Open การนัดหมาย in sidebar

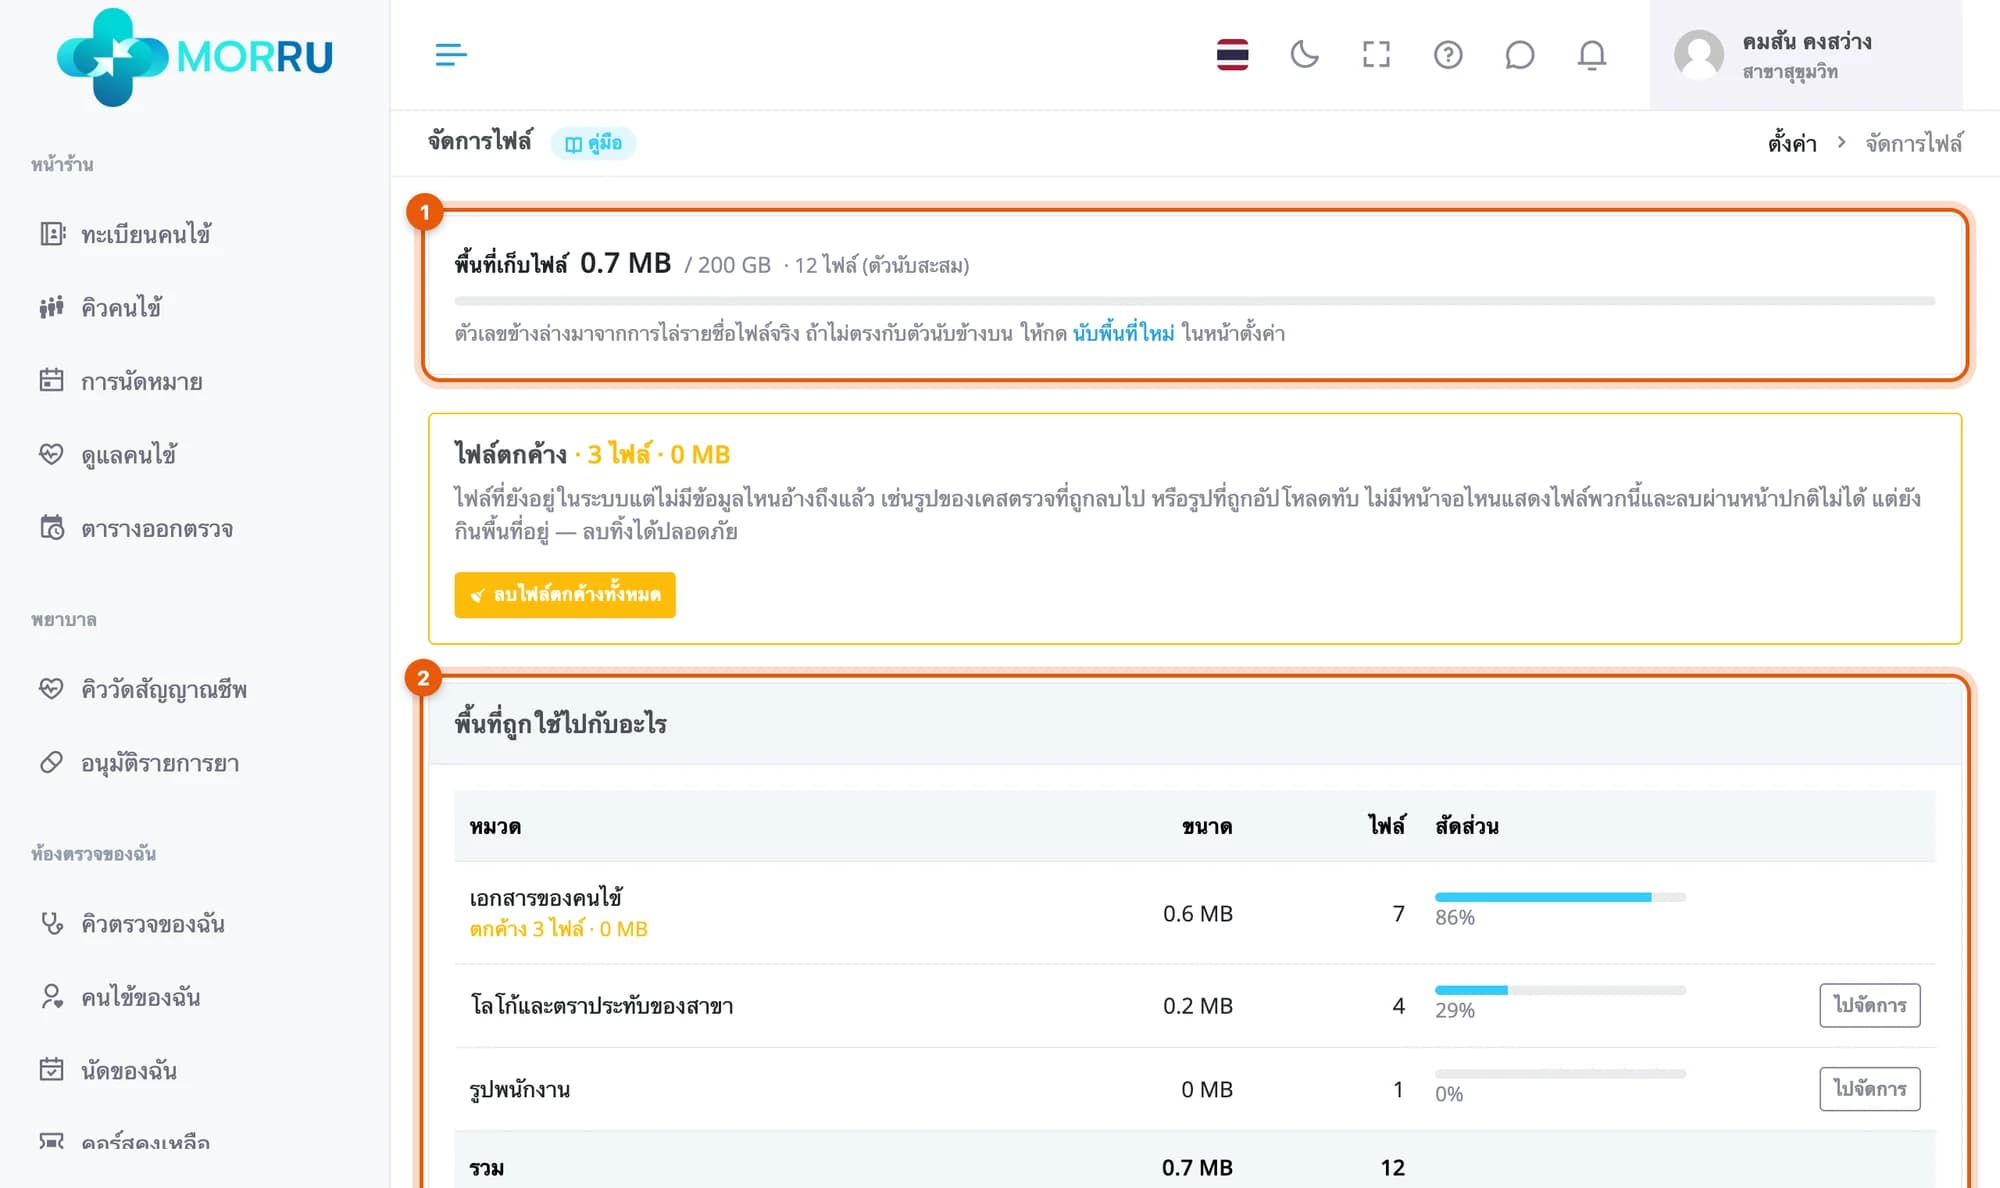pos(142,381)
